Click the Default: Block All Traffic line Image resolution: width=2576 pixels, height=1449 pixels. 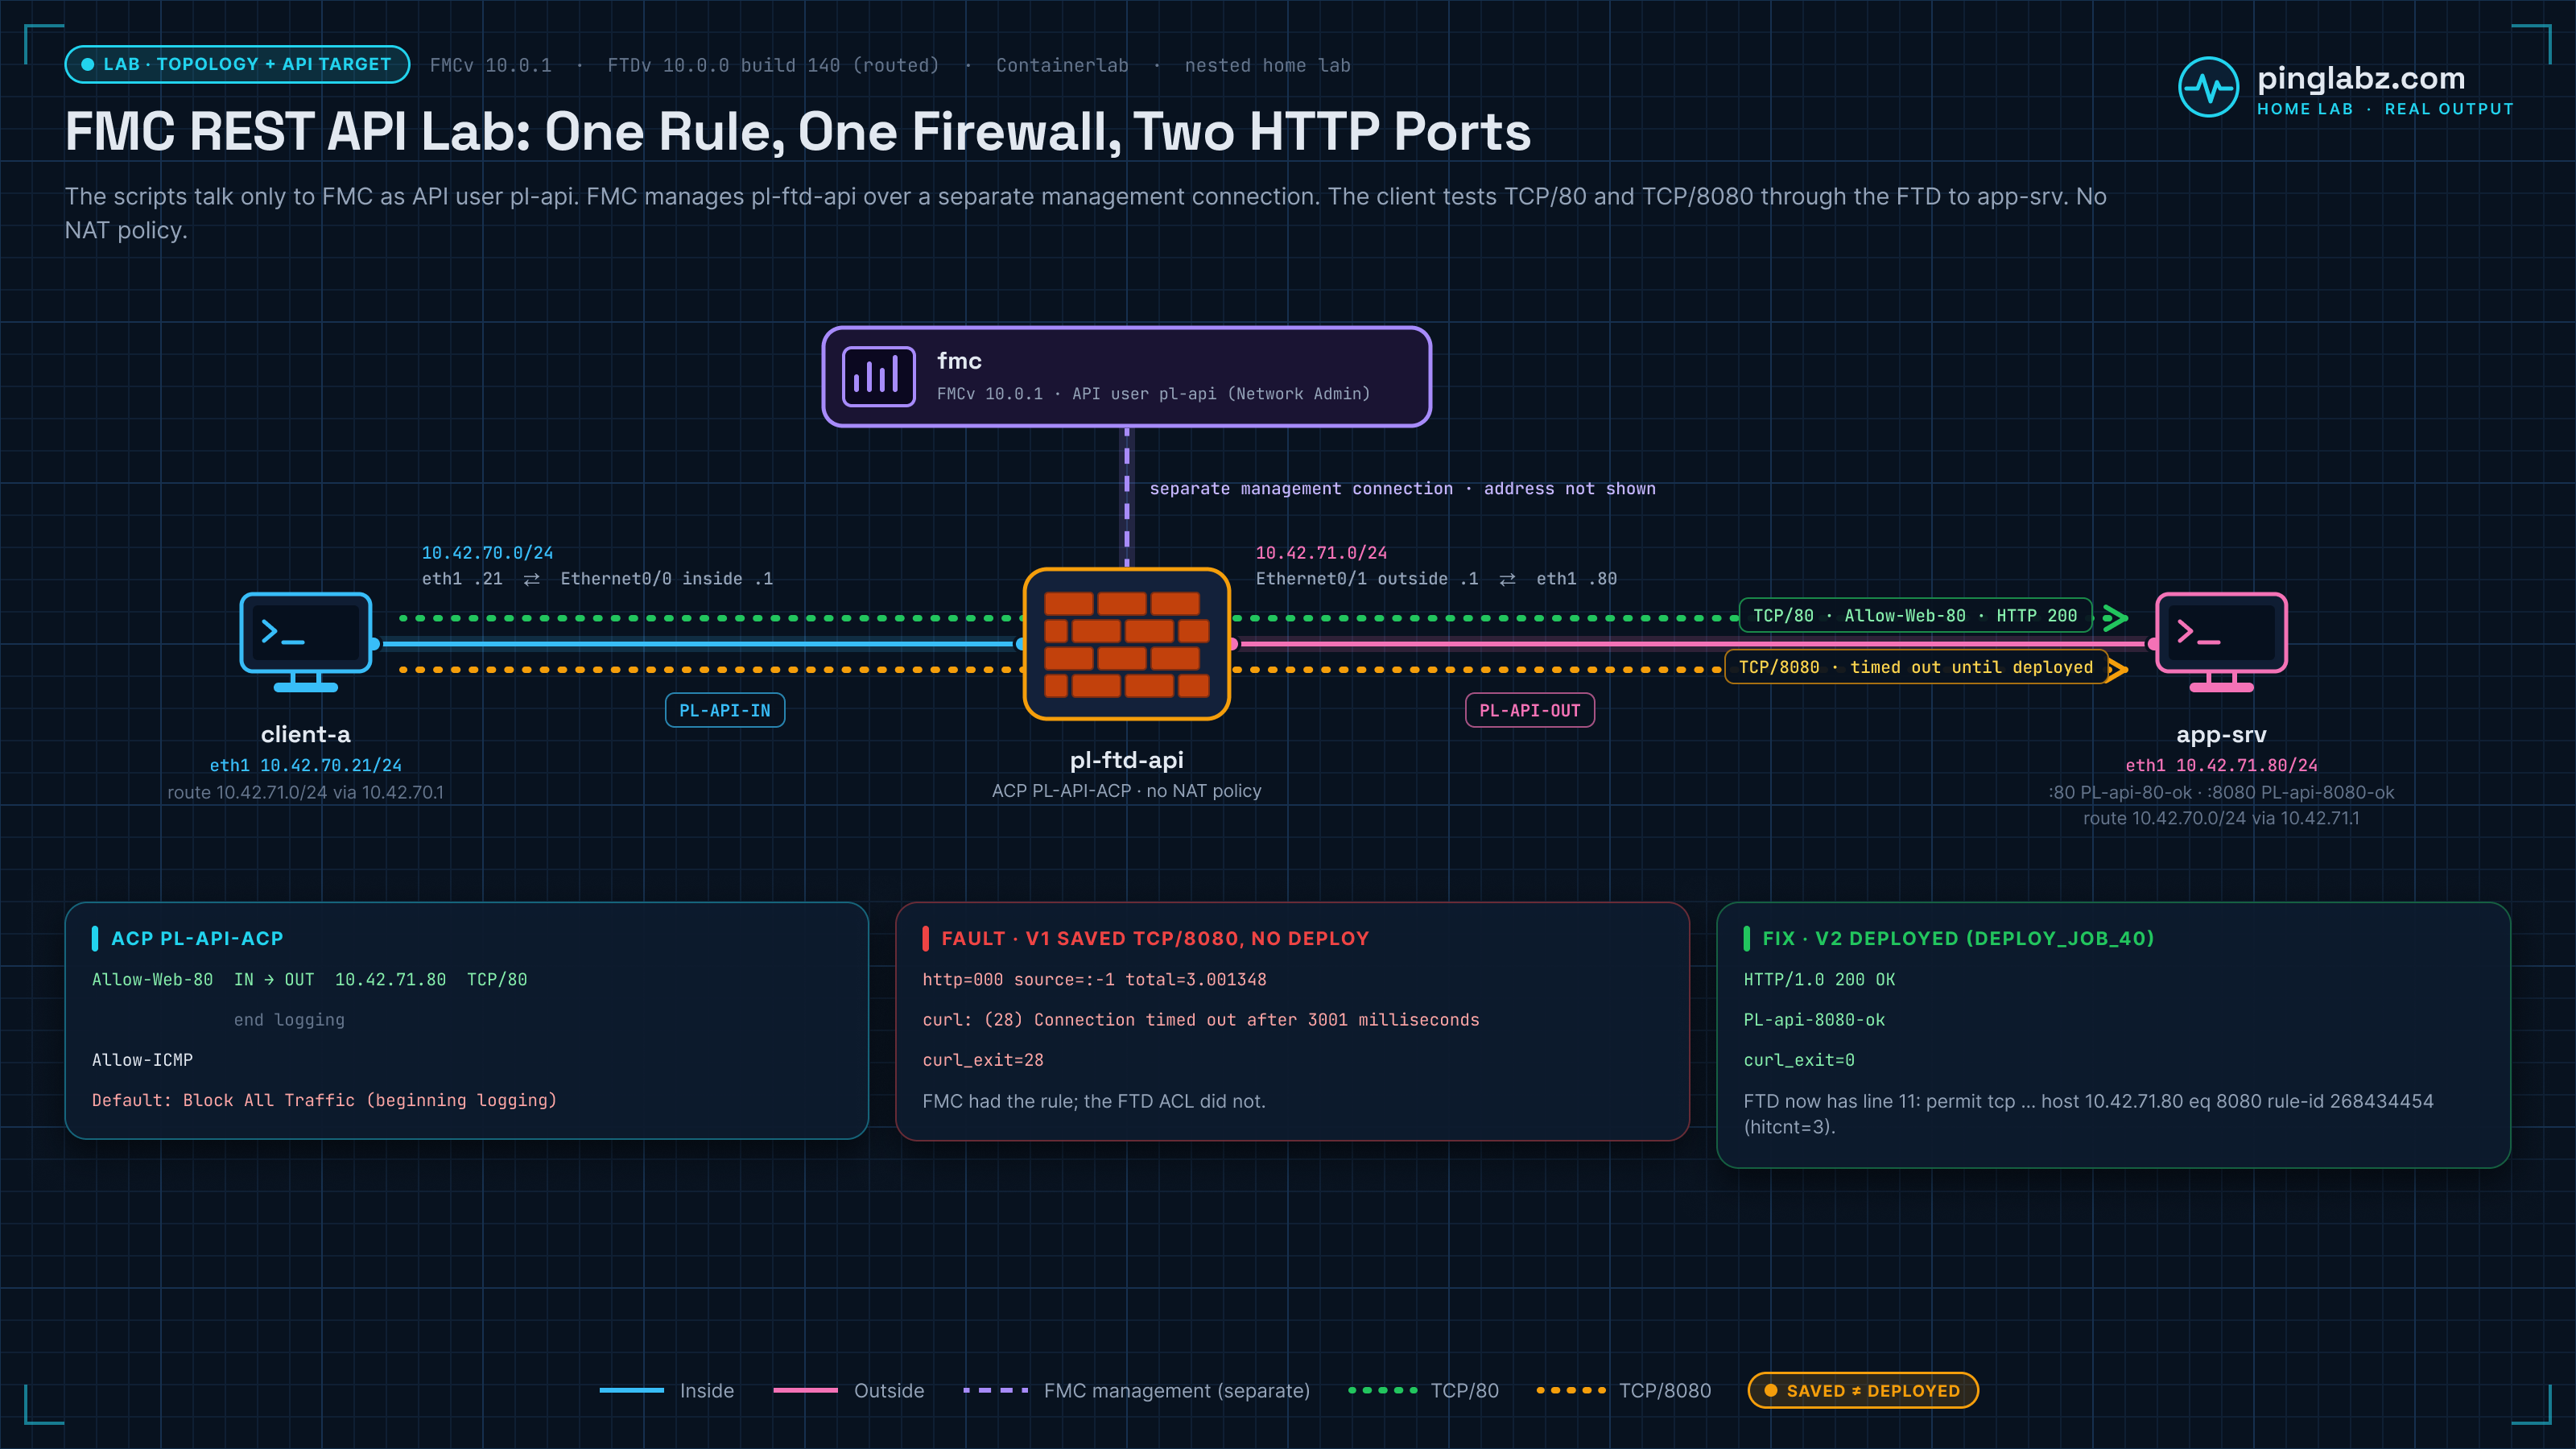point(324,1100)
